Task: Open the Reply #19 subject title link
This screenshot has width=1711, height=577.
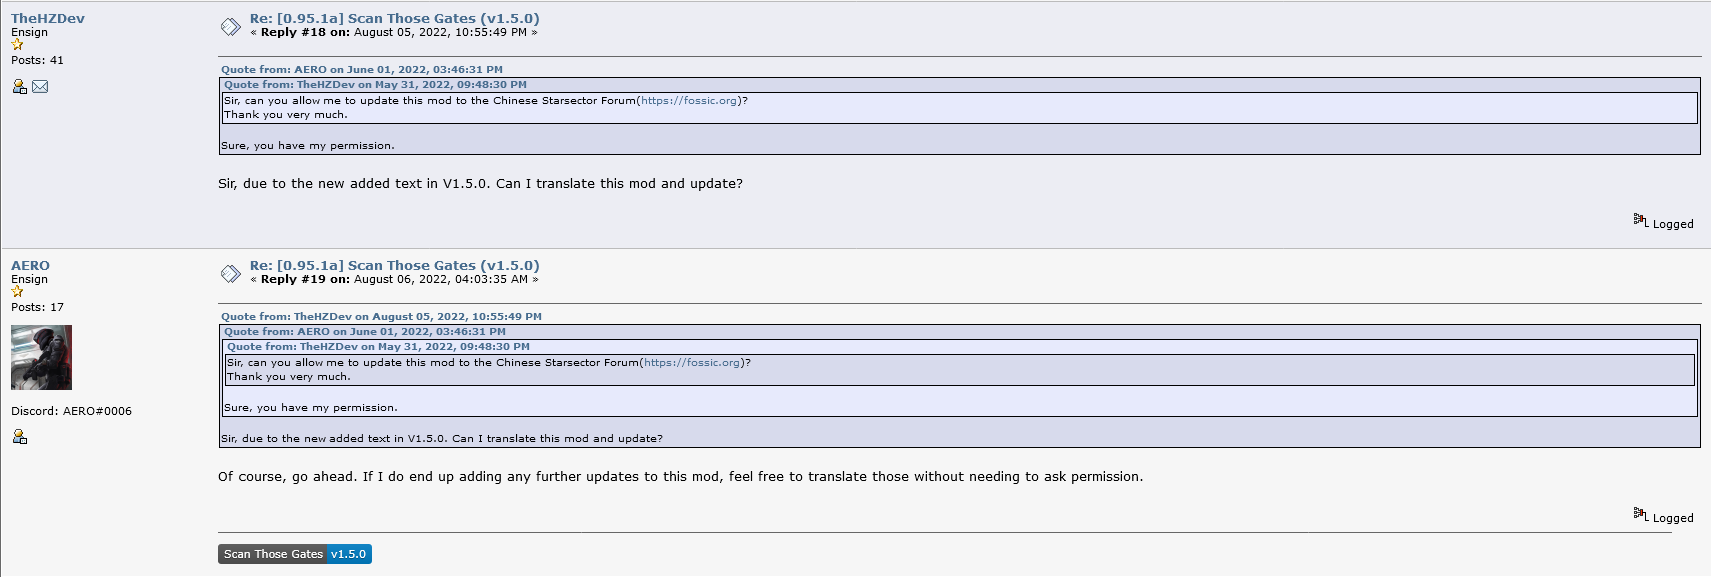Action: pyautogui.click(x=394, y=265)
